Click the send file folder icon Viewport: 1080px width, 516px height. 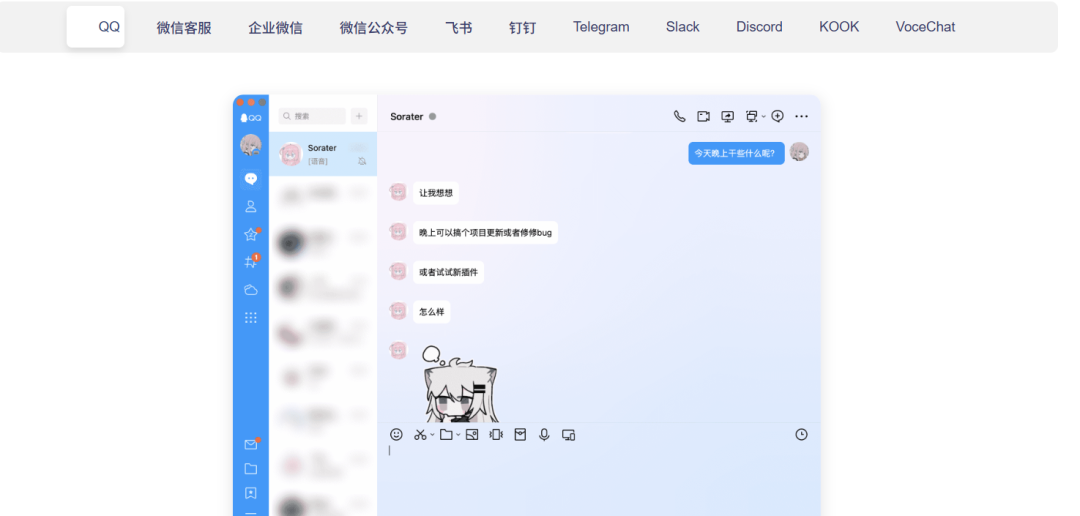[446, 435]
